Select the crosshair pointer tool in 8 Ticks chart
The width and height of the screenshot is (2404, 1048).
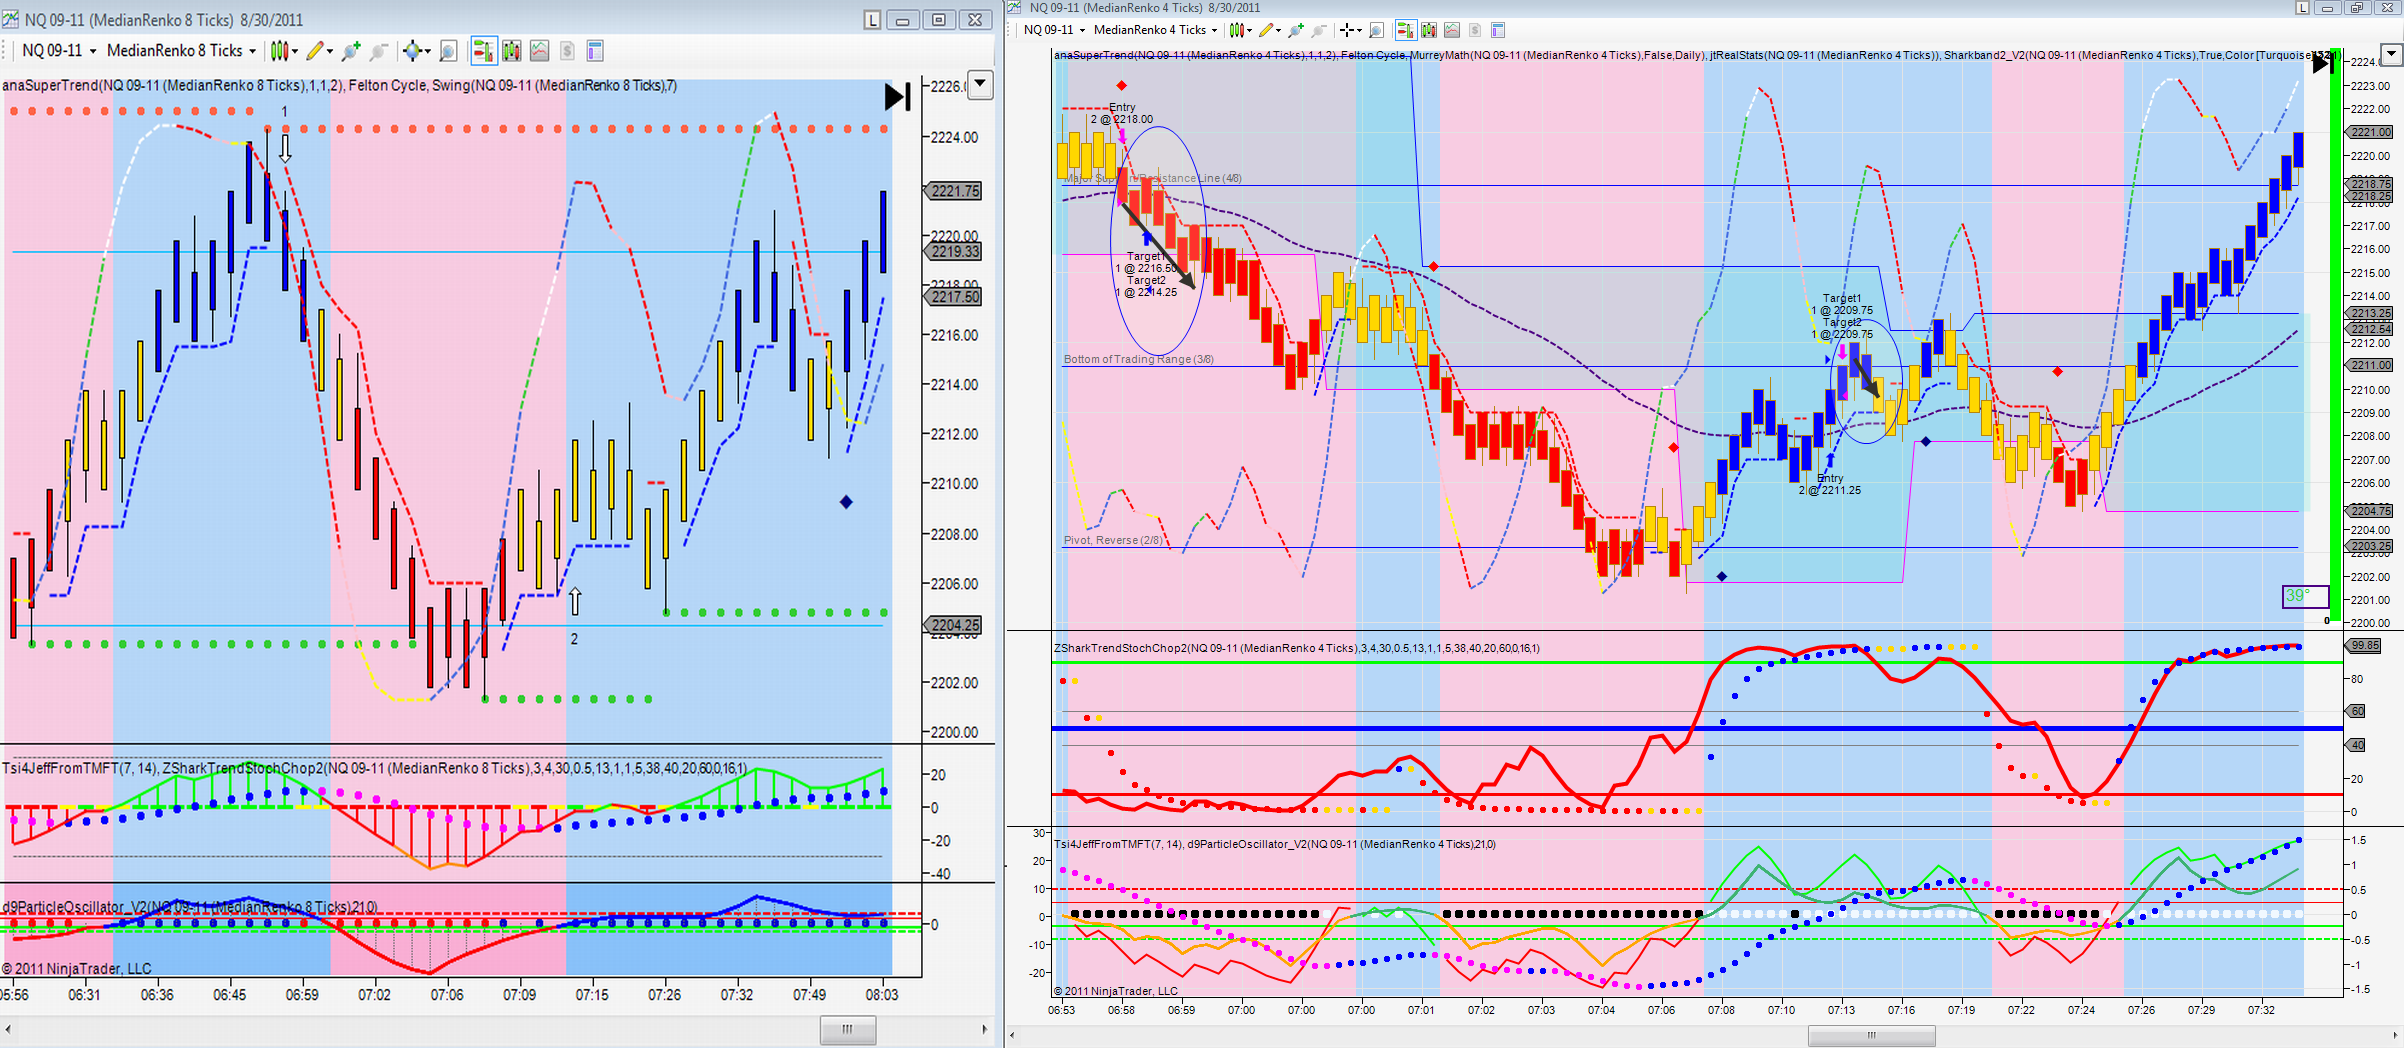(412, 51)
